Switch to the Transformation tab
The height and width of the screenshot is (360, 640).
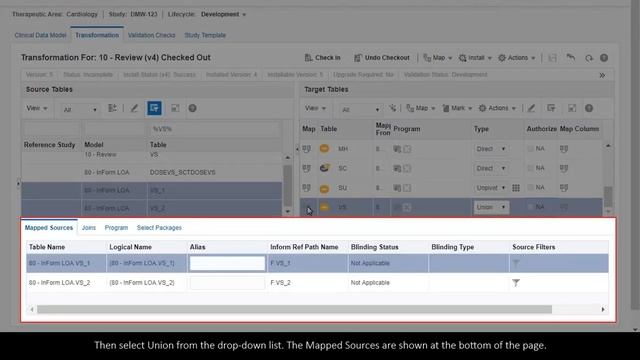tap(97, 36)
